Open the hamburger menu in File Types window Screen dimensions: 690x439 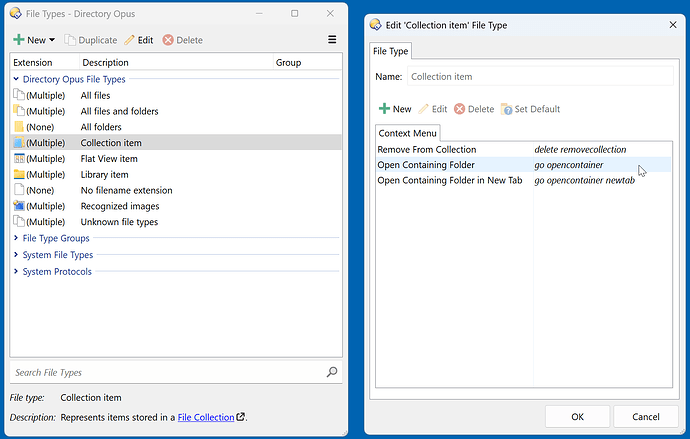(x=332, y=40)
